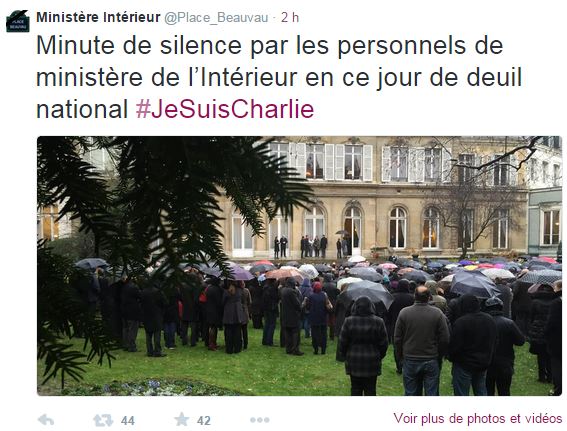
Task: Retweet the post via retweet icon
Action: coord(103,420)
